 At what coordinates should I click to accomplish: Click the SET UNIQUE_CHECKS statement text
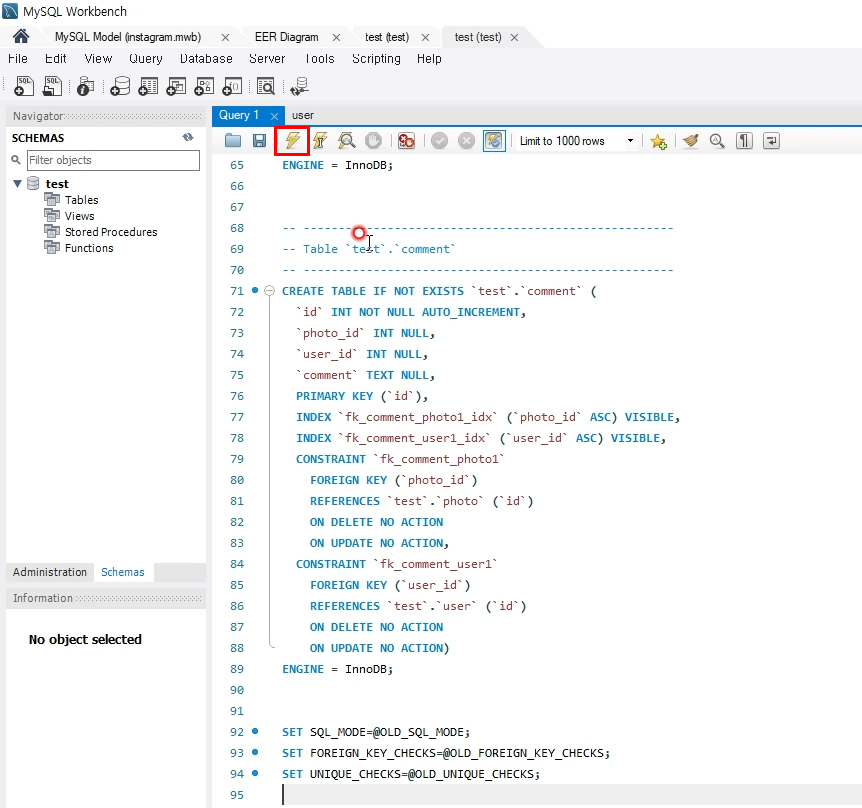[411, 774]
